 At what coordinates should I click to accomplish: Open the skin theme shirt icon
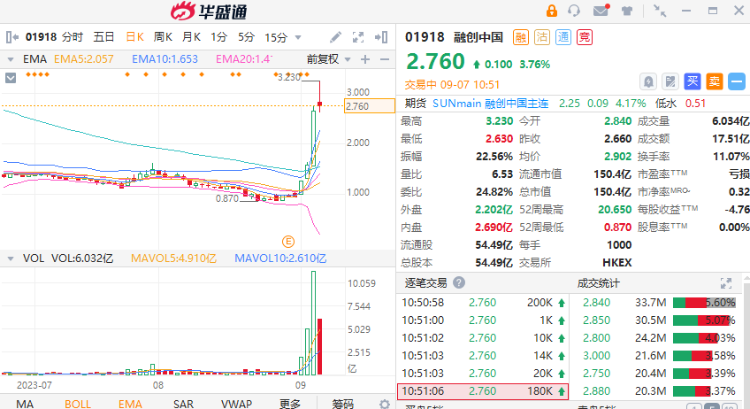point(627,11)
